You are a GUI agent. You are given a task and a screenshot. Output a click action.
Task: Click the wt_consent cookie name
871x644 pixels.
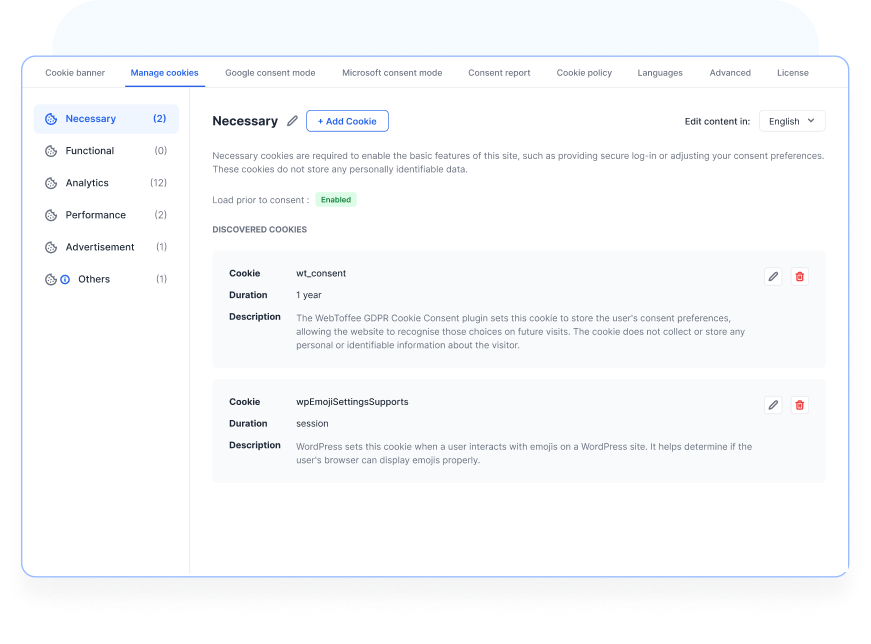tap(321, 273)
